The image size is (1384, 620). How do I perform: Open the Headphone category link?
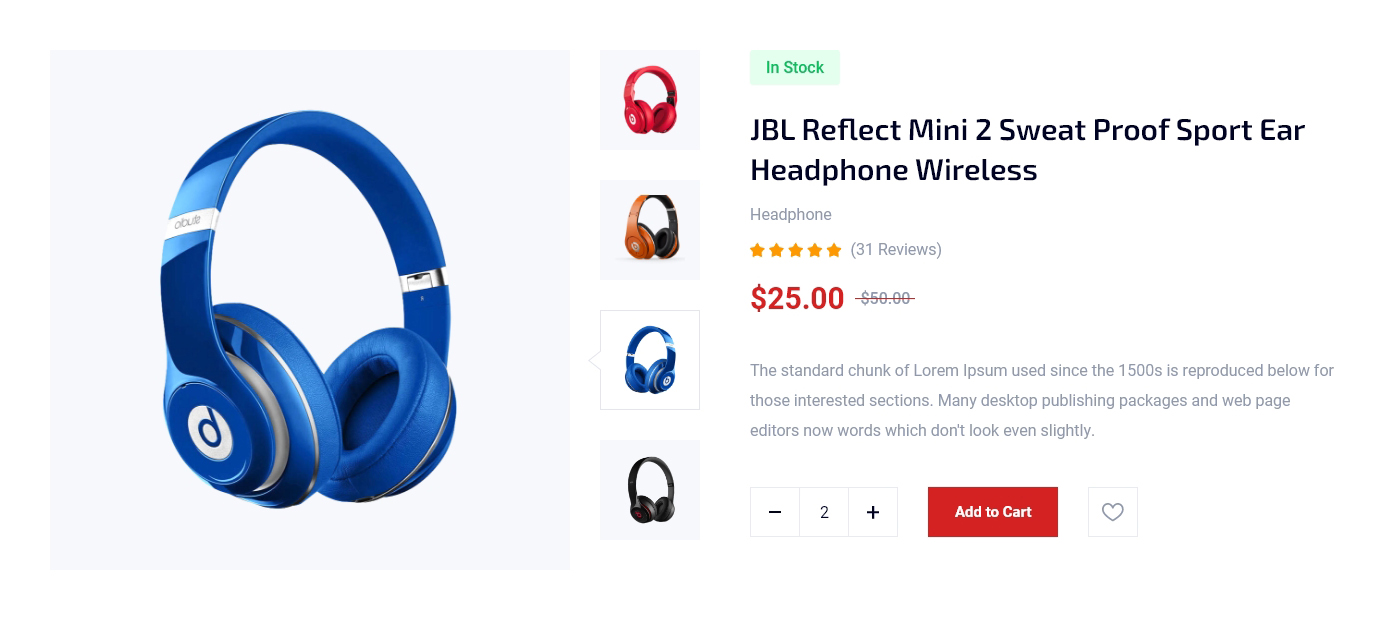click(791, 214)
